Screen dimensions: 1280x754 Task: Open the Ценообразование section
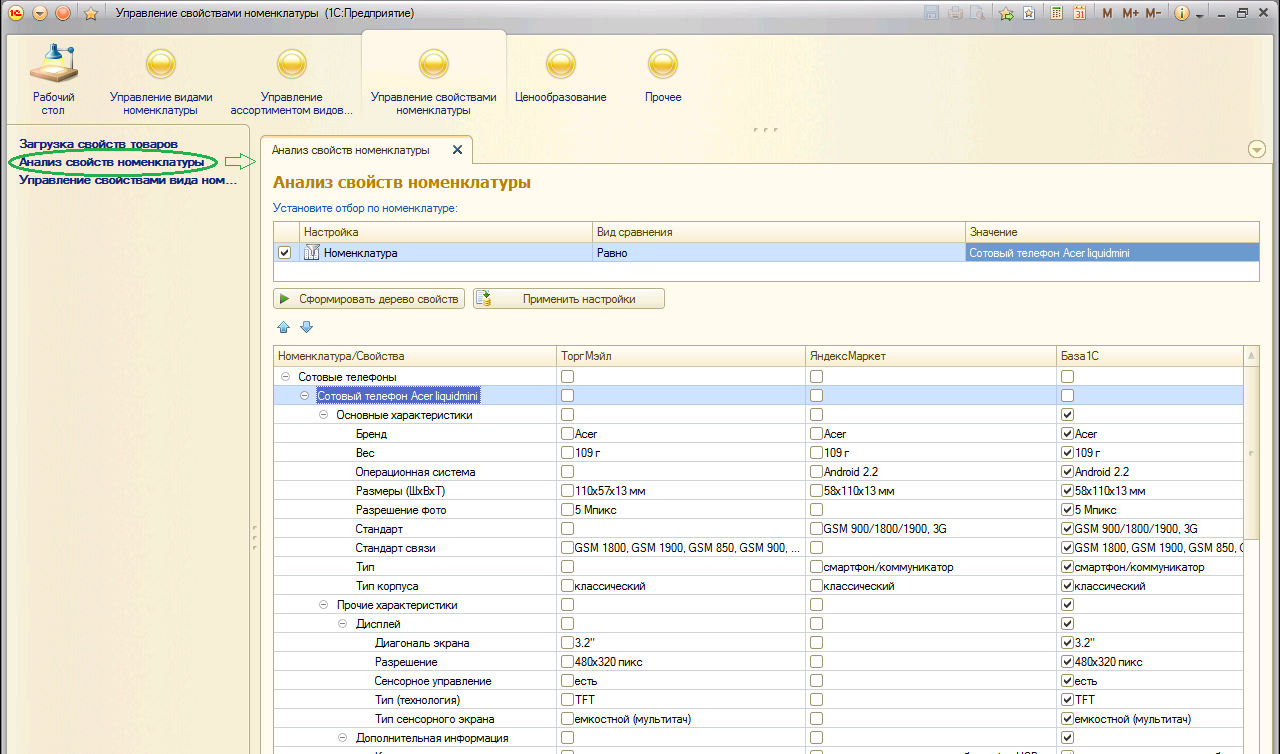click(560, 79)
